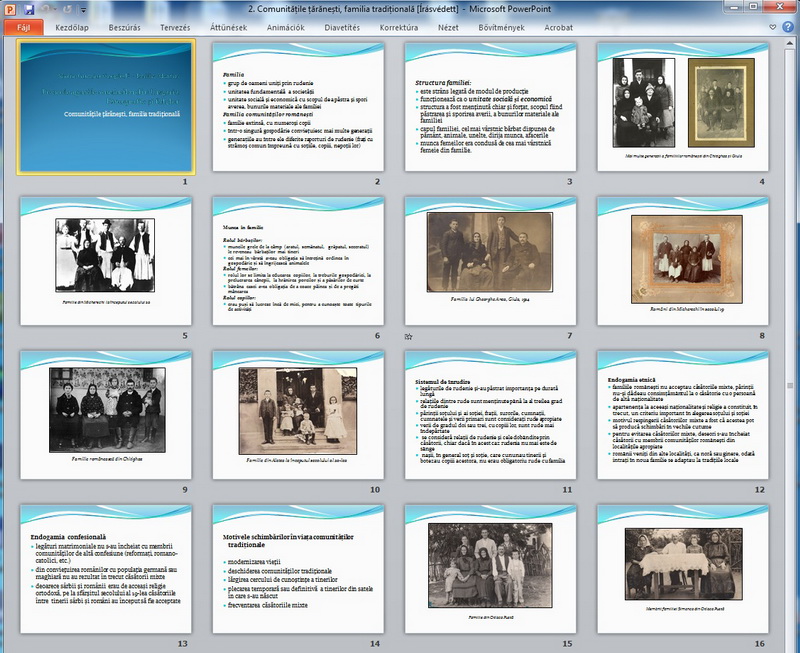Click the Undo arrow icon
800x653 pixels.
[x=44, y=8]
